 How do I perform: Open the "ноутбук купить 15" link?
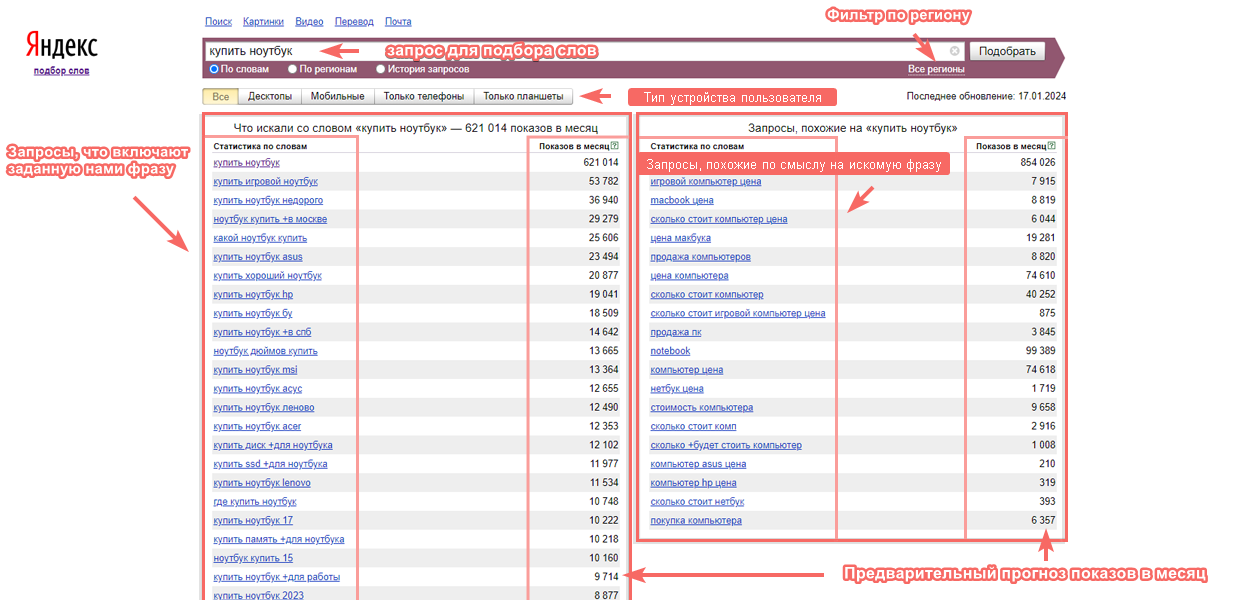click(253, 558)
